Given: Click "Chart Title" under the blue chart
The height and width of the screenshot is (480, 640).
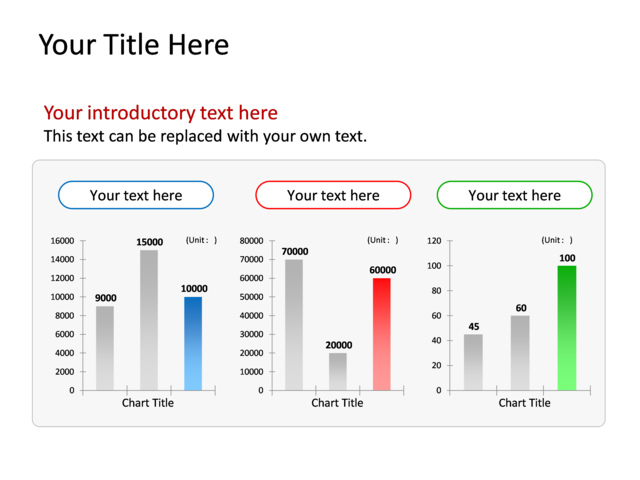Looking at the screenshot, I should (x=148, y=403).
